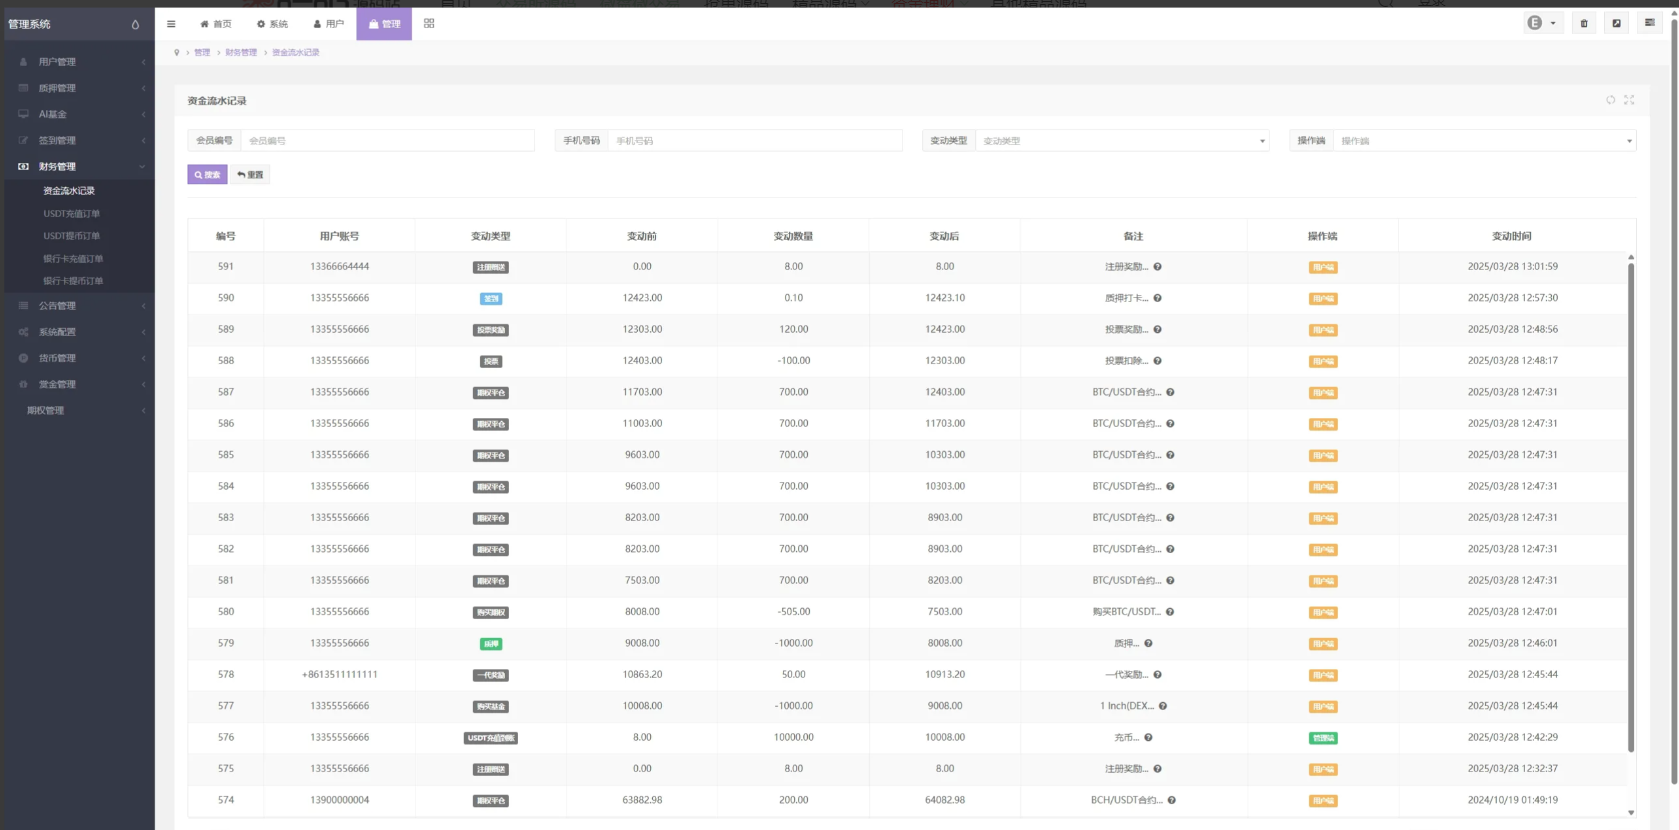Click the water drop icon beside 管理系统
The width and height of the screenshot is (1679, 830).
(135, 25)
